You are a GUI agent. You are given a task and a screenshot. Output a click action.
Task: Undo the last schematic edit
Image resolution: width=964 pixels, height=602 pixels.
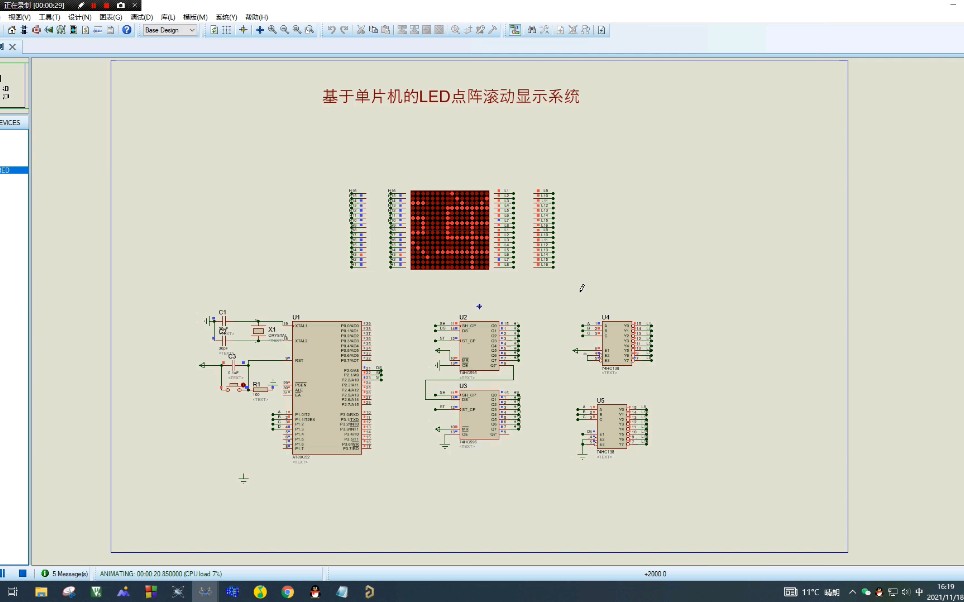332,30
